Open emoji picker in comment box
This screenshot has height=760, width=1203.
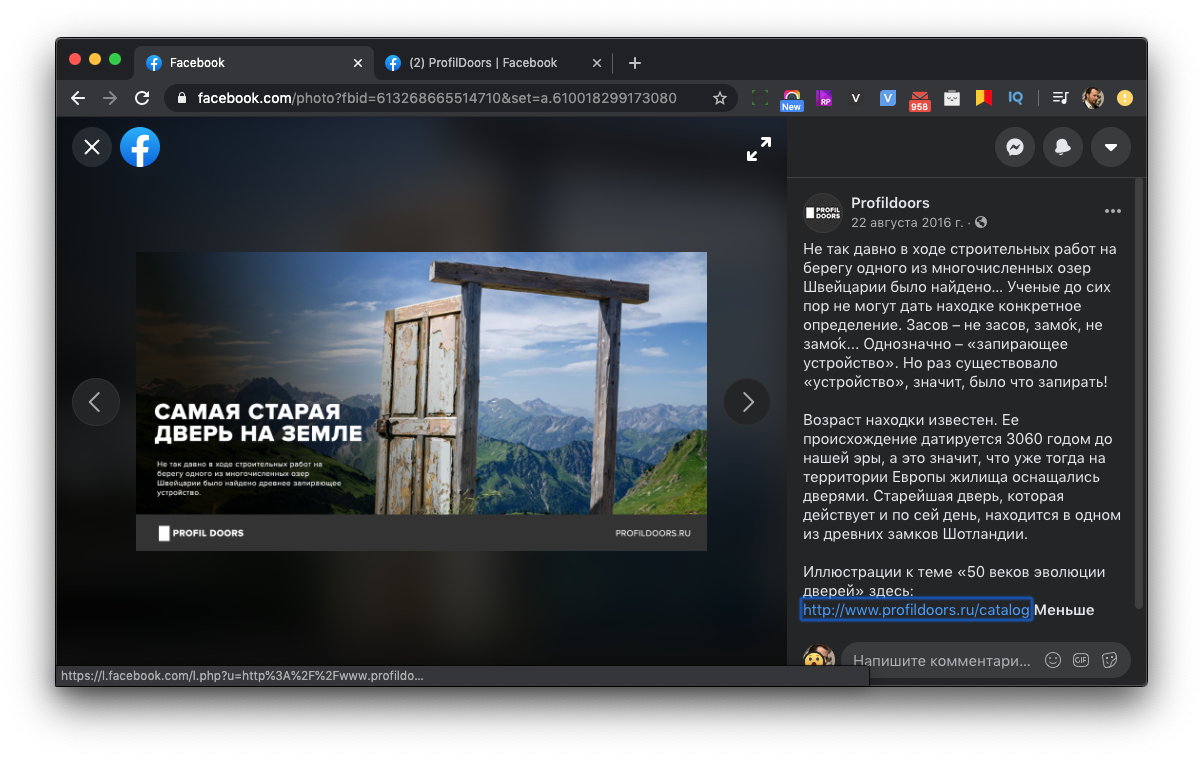pyautogui.click(x=1053, y=660)
